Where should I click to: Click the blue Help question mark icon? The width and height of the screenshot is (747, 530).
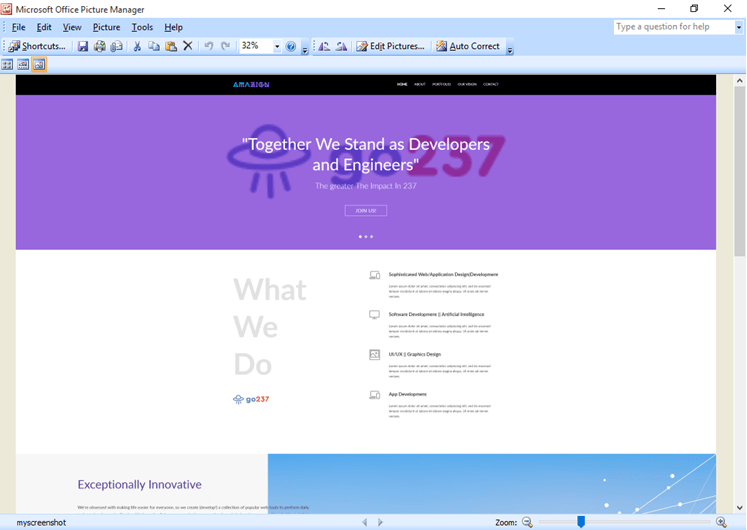coord(291,46)
